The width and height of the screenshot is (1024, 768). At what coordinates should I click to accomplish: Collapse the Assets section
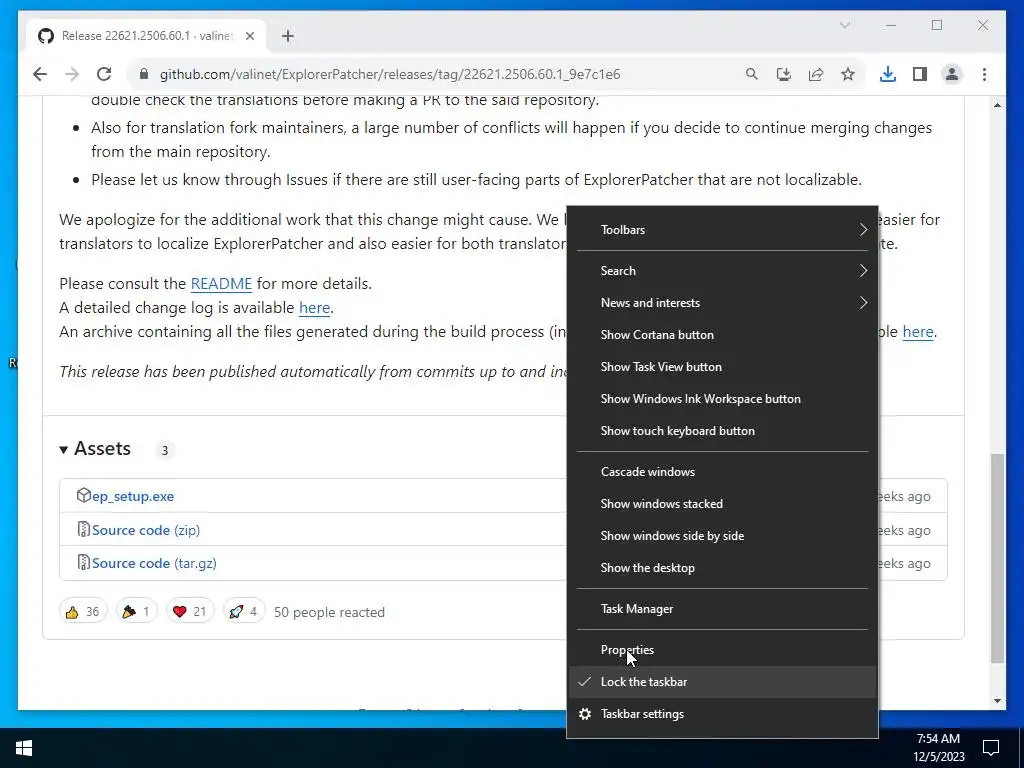(x=95, y=449)
